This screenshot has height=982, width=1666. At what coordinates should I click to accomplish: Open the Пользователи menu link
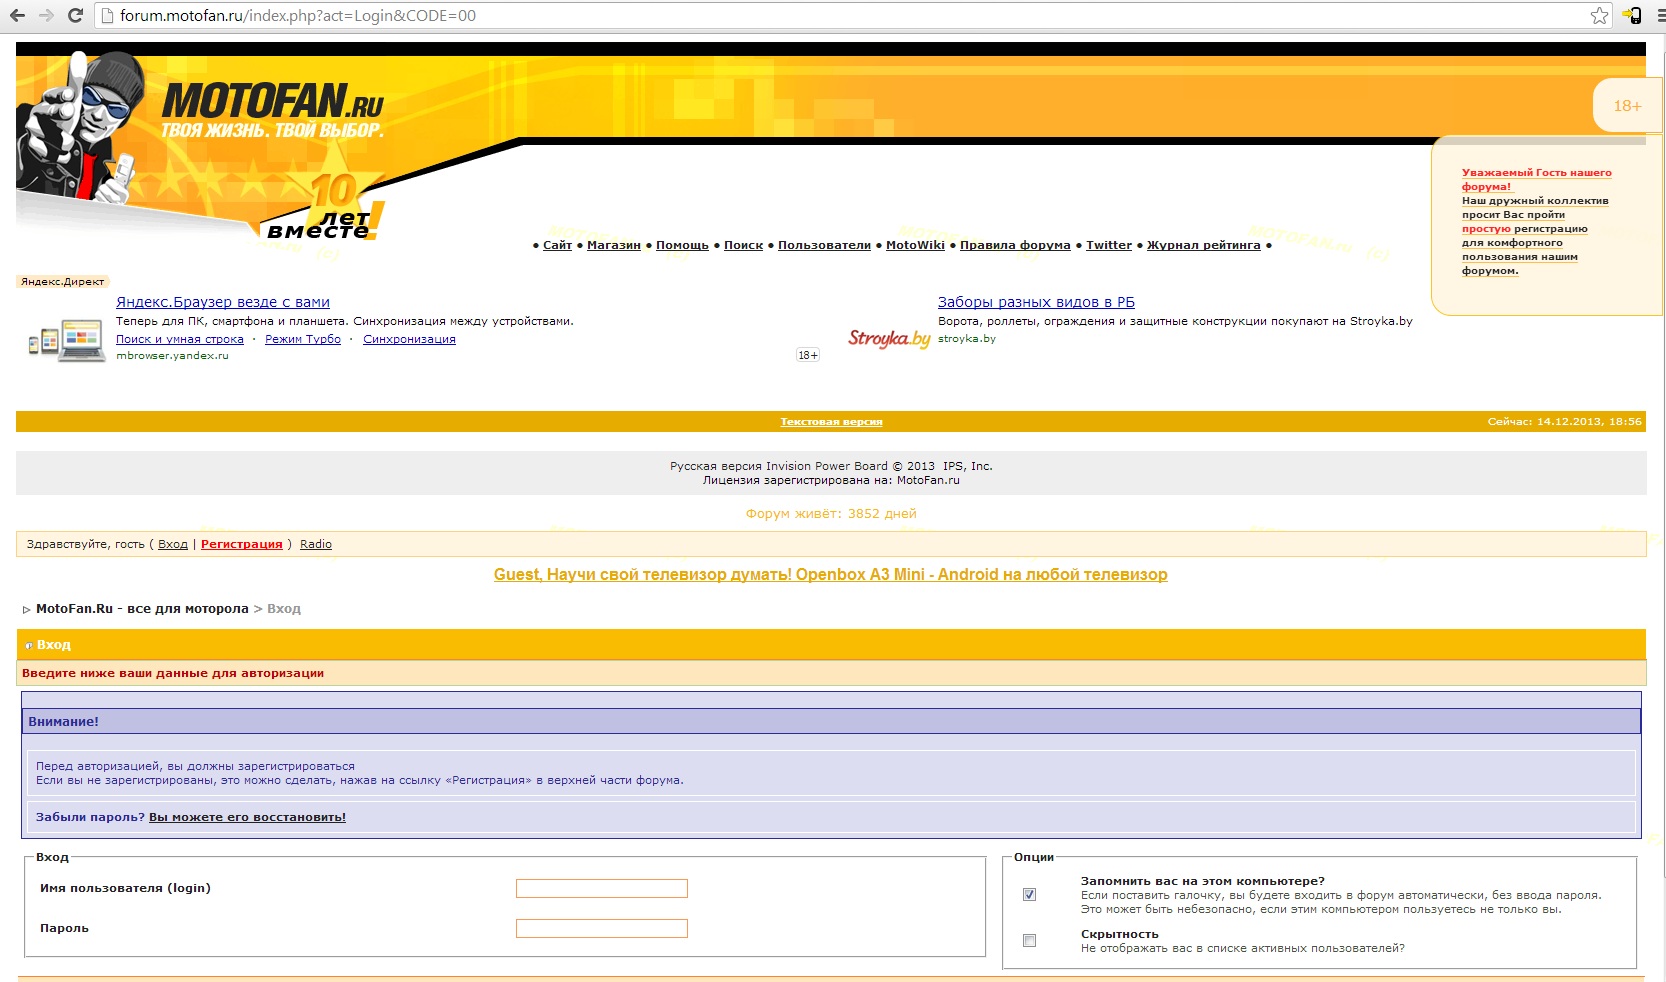click(x=824, y=245)
